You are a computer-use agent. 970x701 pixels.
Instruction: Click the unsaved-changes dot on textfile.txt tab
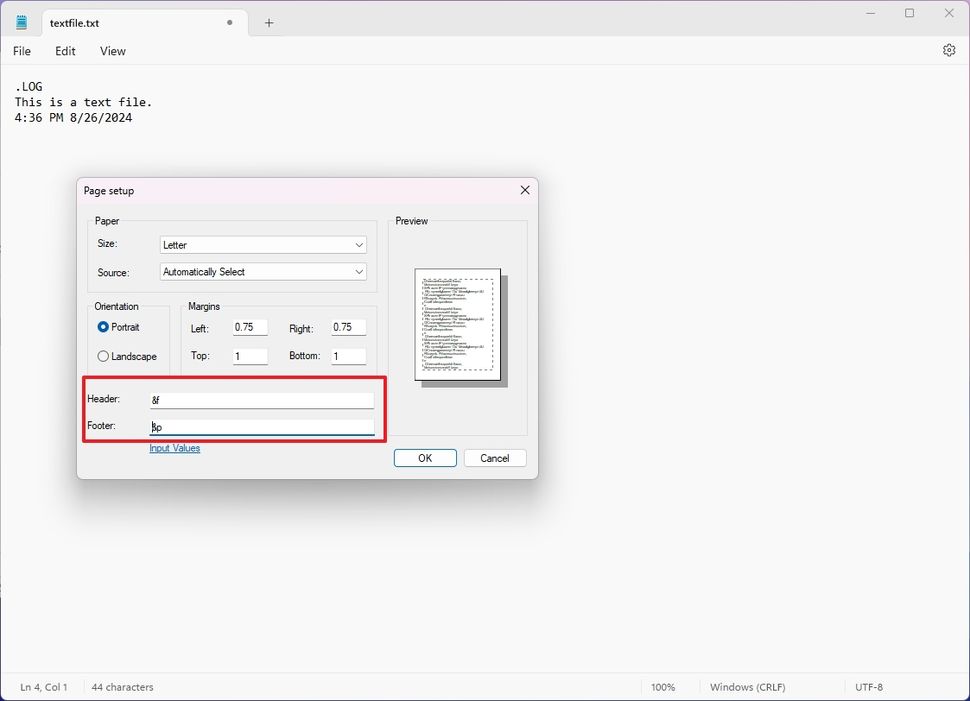coord(228,22)
